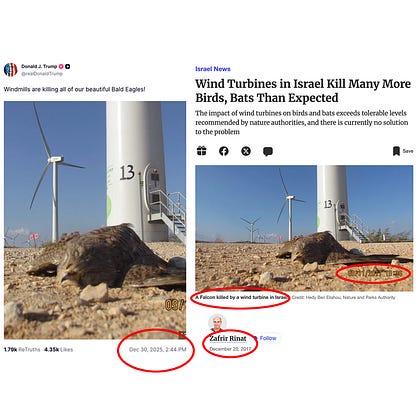Open the post's Dec 30 timestamp

(157, 349)
